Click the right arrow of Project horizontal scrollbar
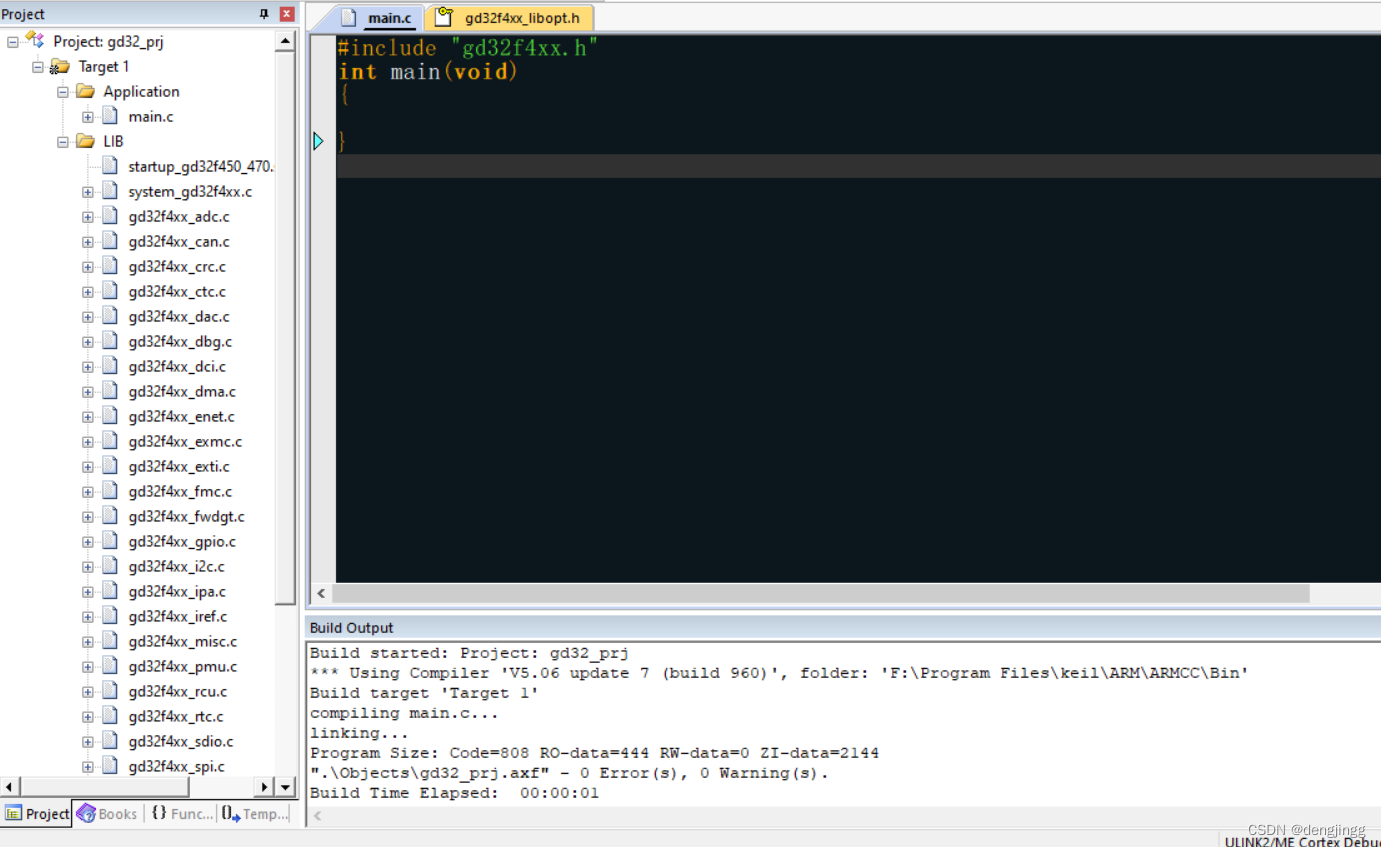1381x847 pixels. pos(265,787)
